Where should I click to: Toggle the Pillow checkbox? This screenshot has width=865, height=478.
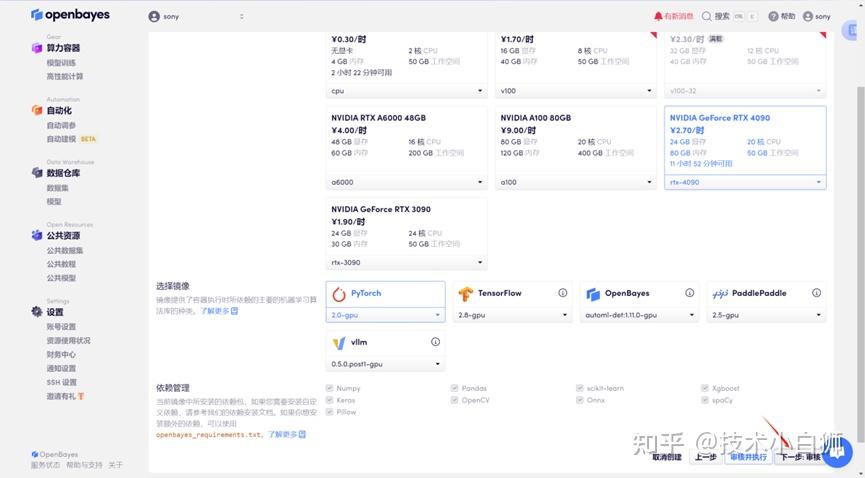click(329, 412)
